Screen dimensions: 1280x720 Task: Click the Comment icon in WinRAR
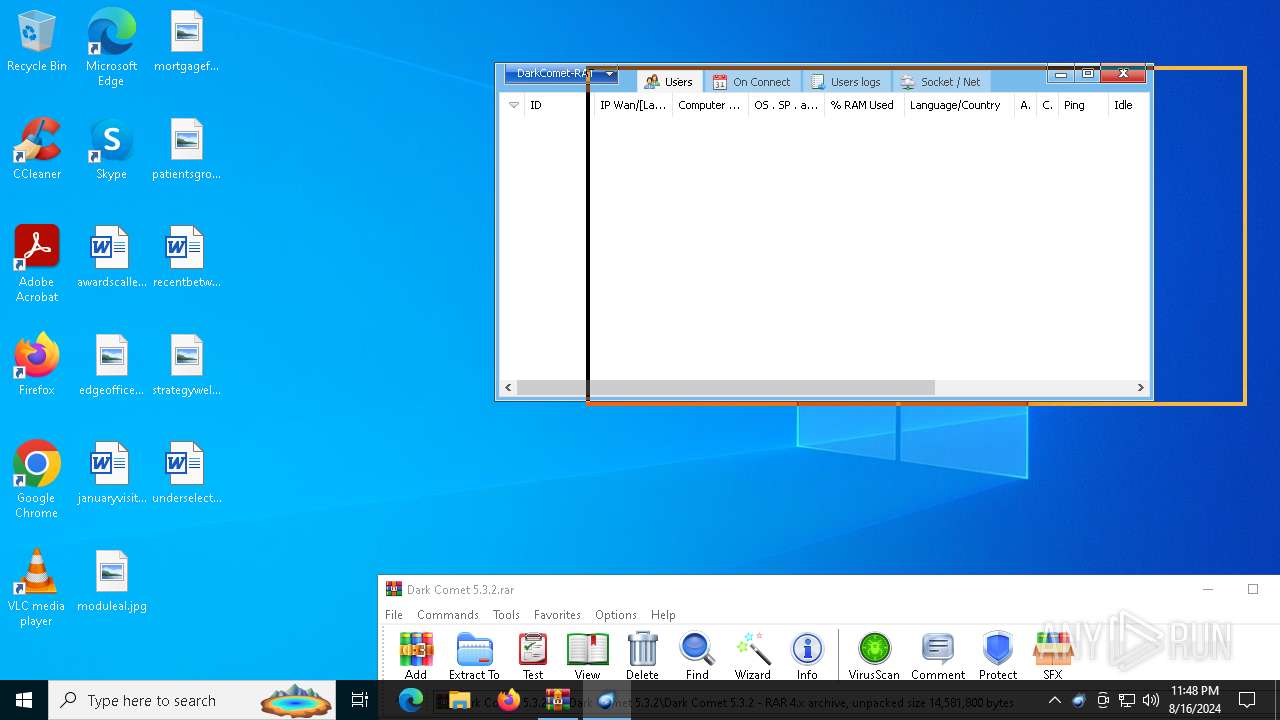(938, 656)
